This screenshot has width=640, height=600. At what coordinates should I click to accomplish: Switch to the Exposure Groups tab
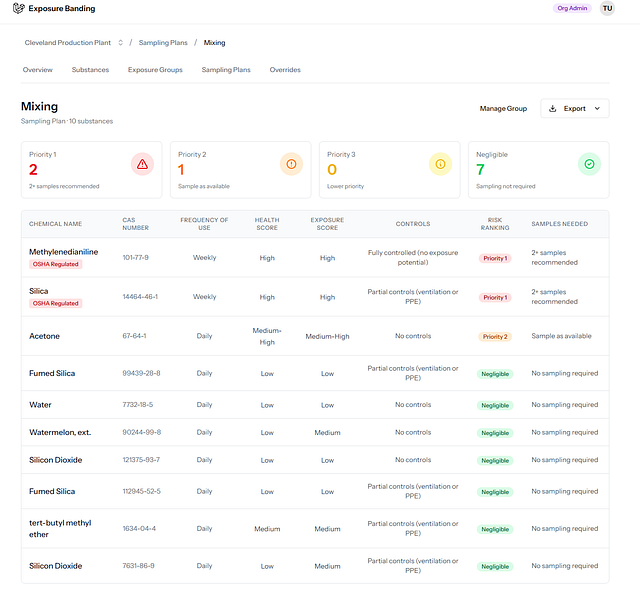point(155,70)
